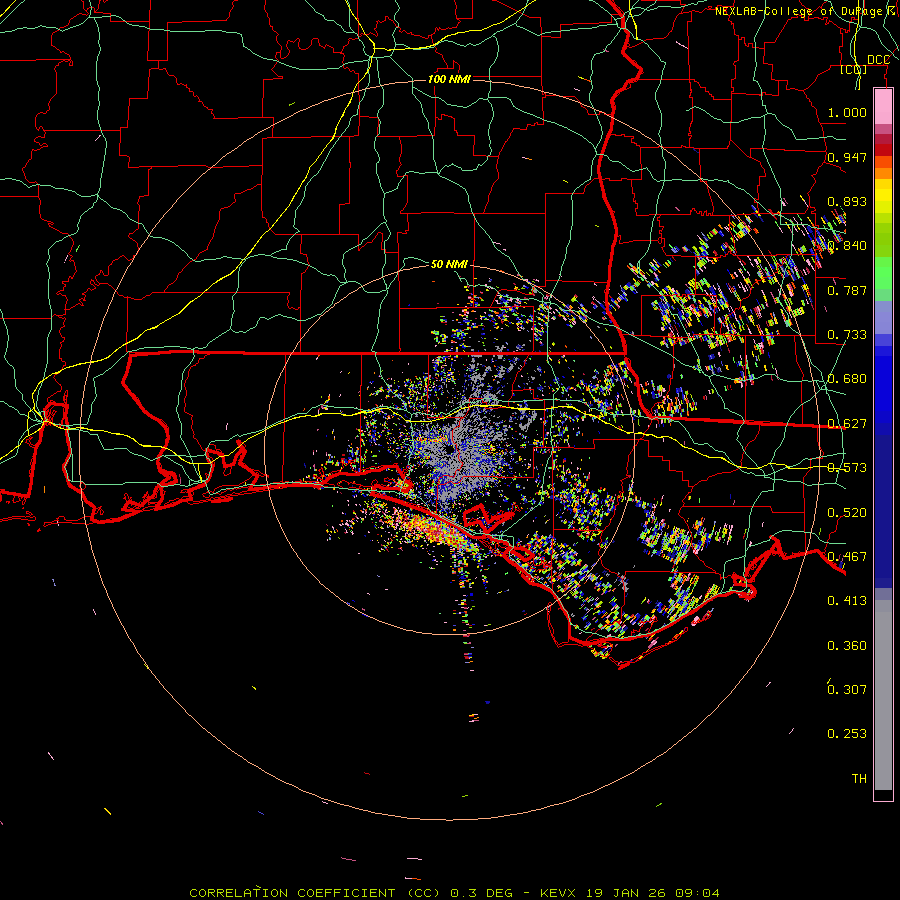
Task: Click the 0.467 scale value
Action: 847,557
